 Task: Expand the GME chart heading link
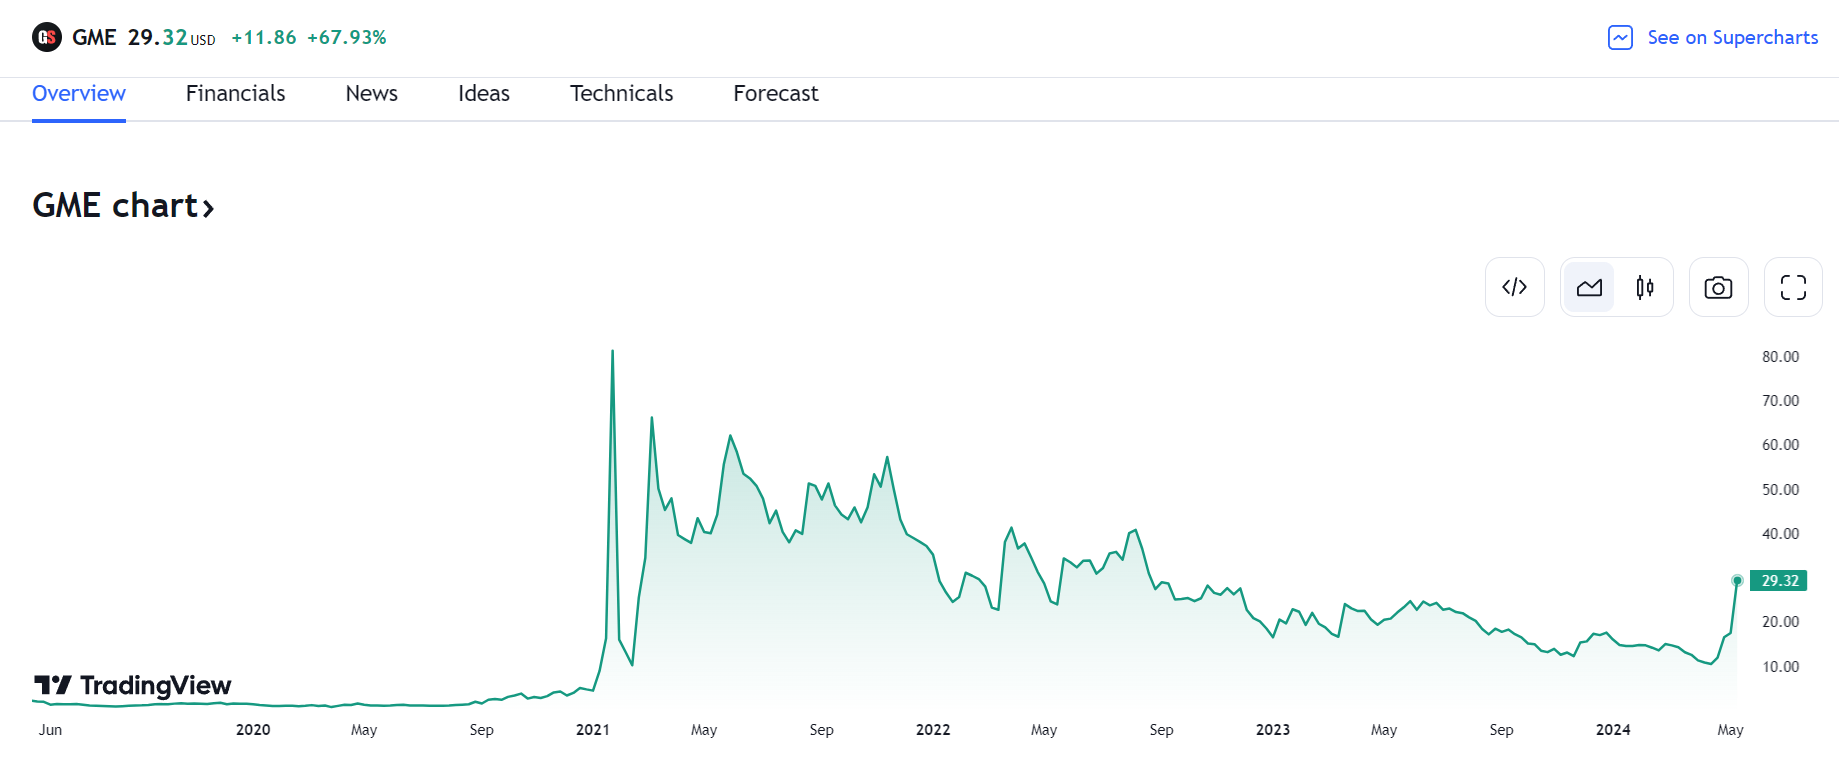point(123,205)
